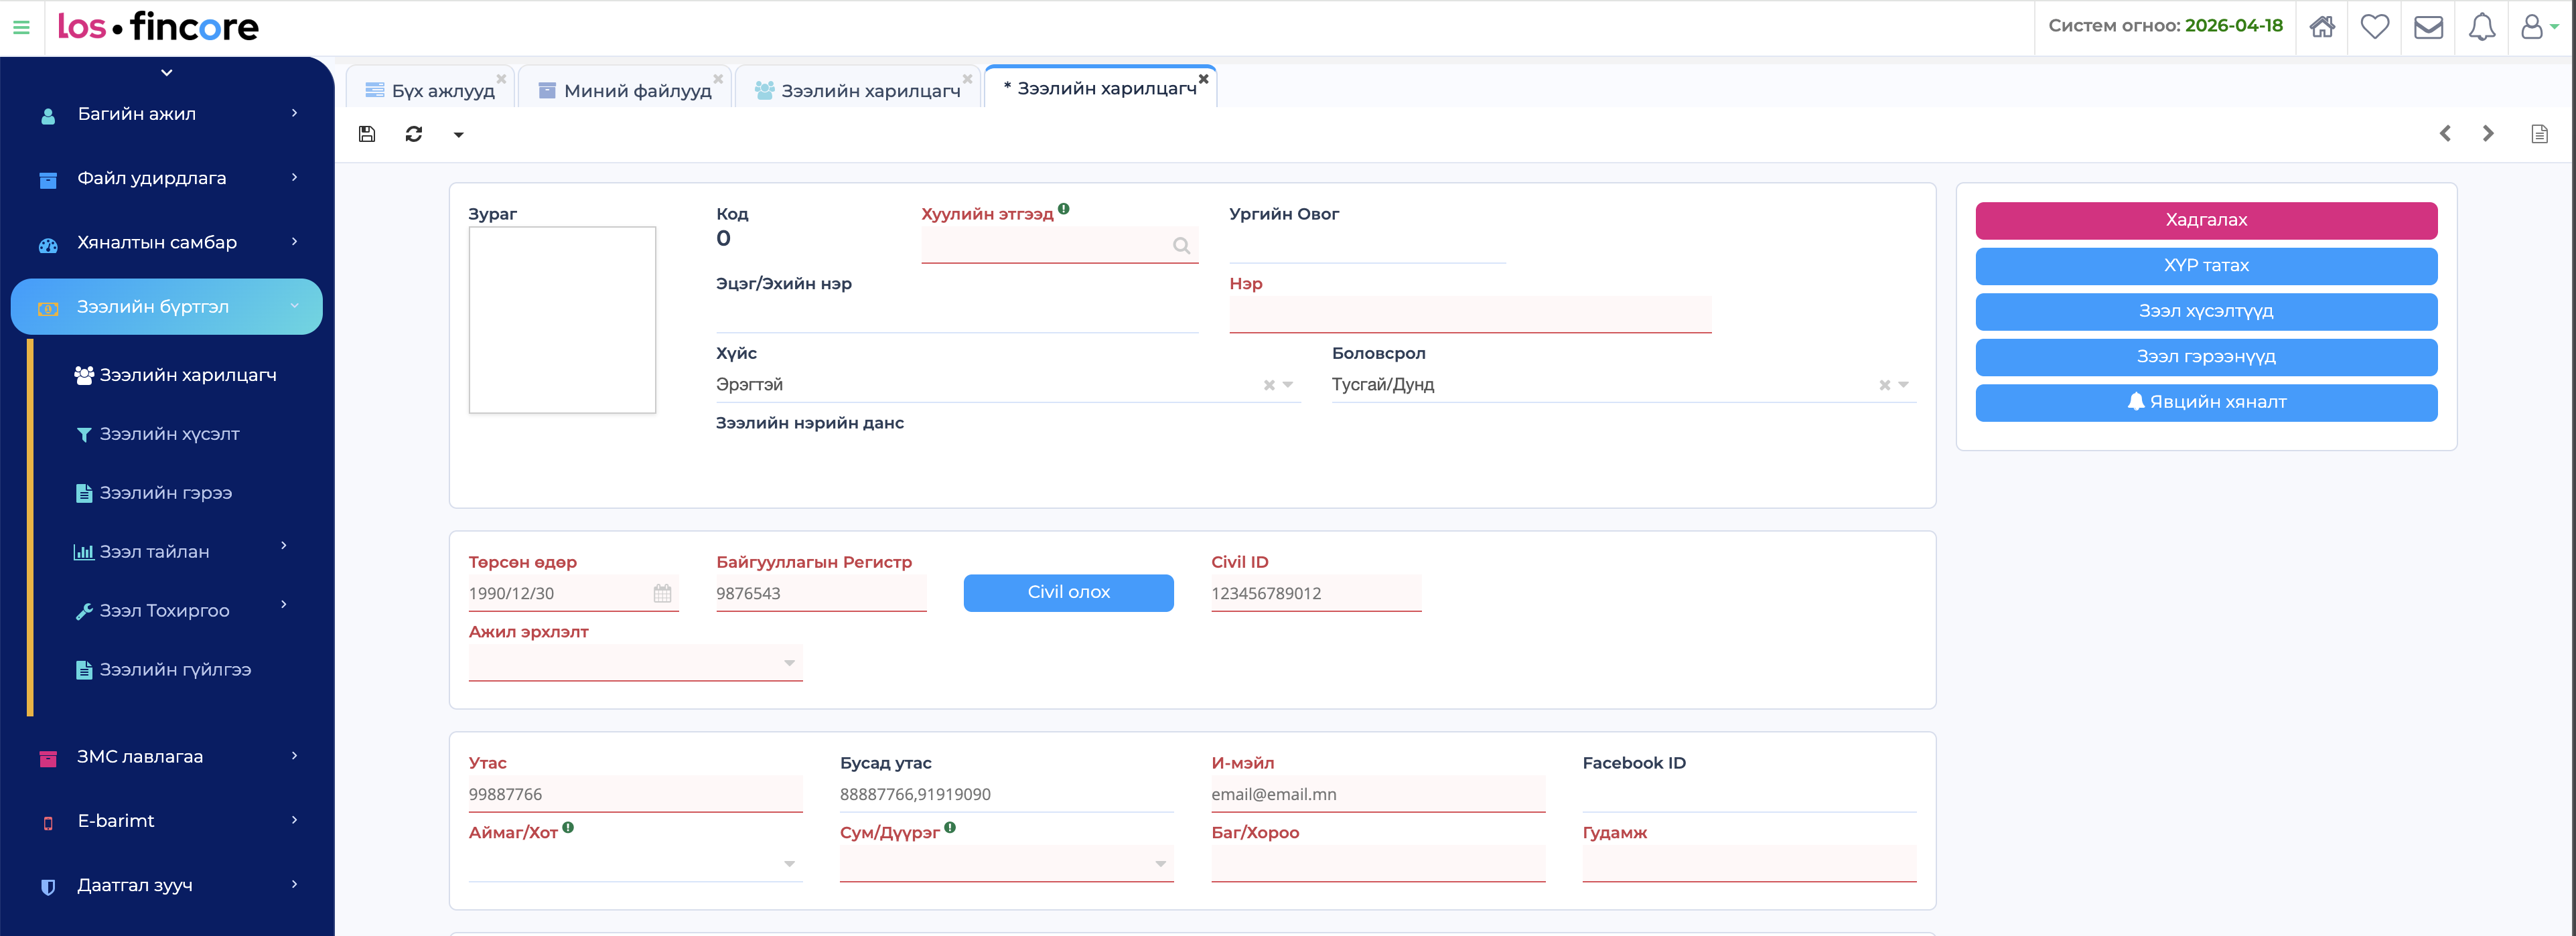The width and height of the screenshot is (2576, 936).
Task: Click Civil олох button
Action: tap(1068, 593)
